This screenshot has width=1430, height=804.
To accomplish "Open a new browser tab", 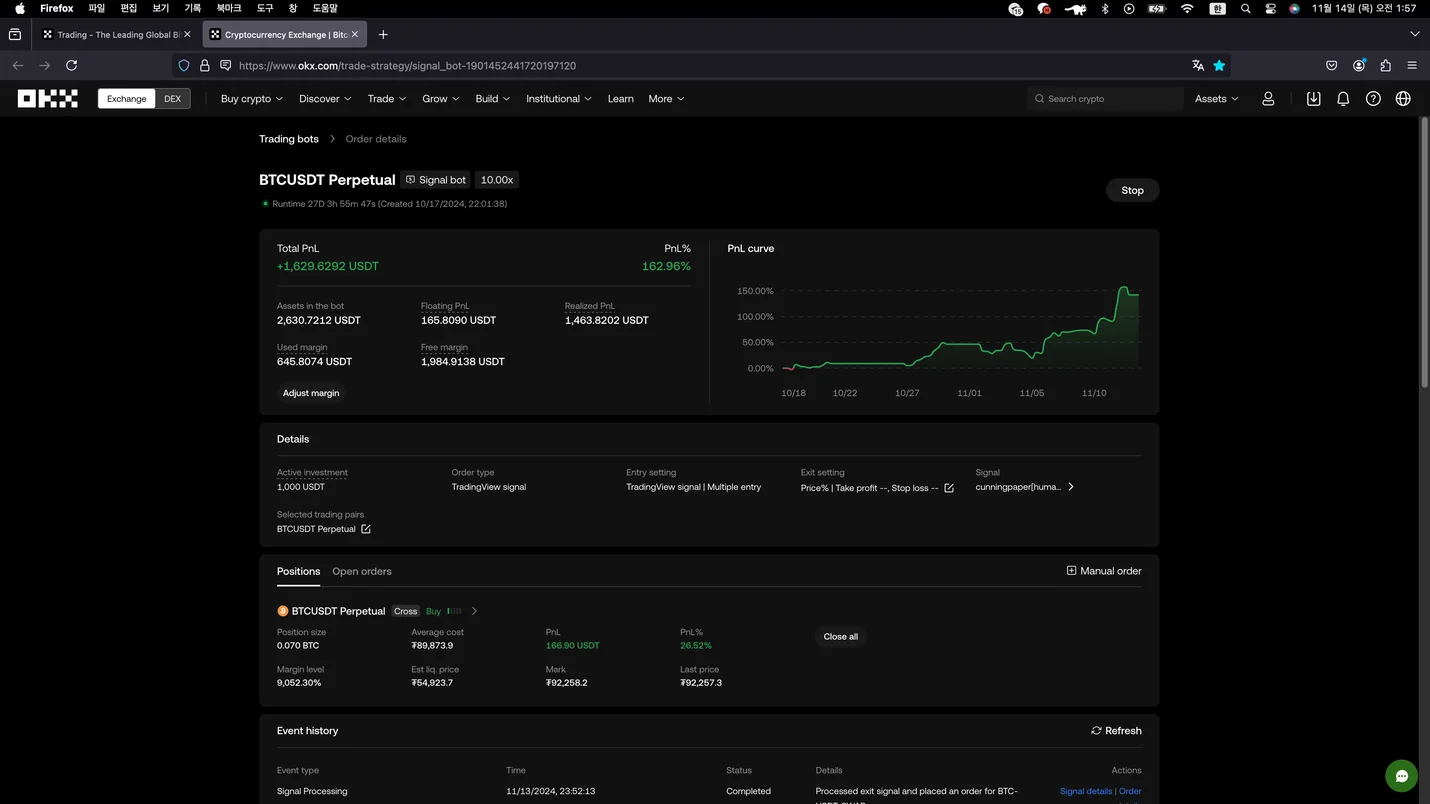I will (383, 34).
